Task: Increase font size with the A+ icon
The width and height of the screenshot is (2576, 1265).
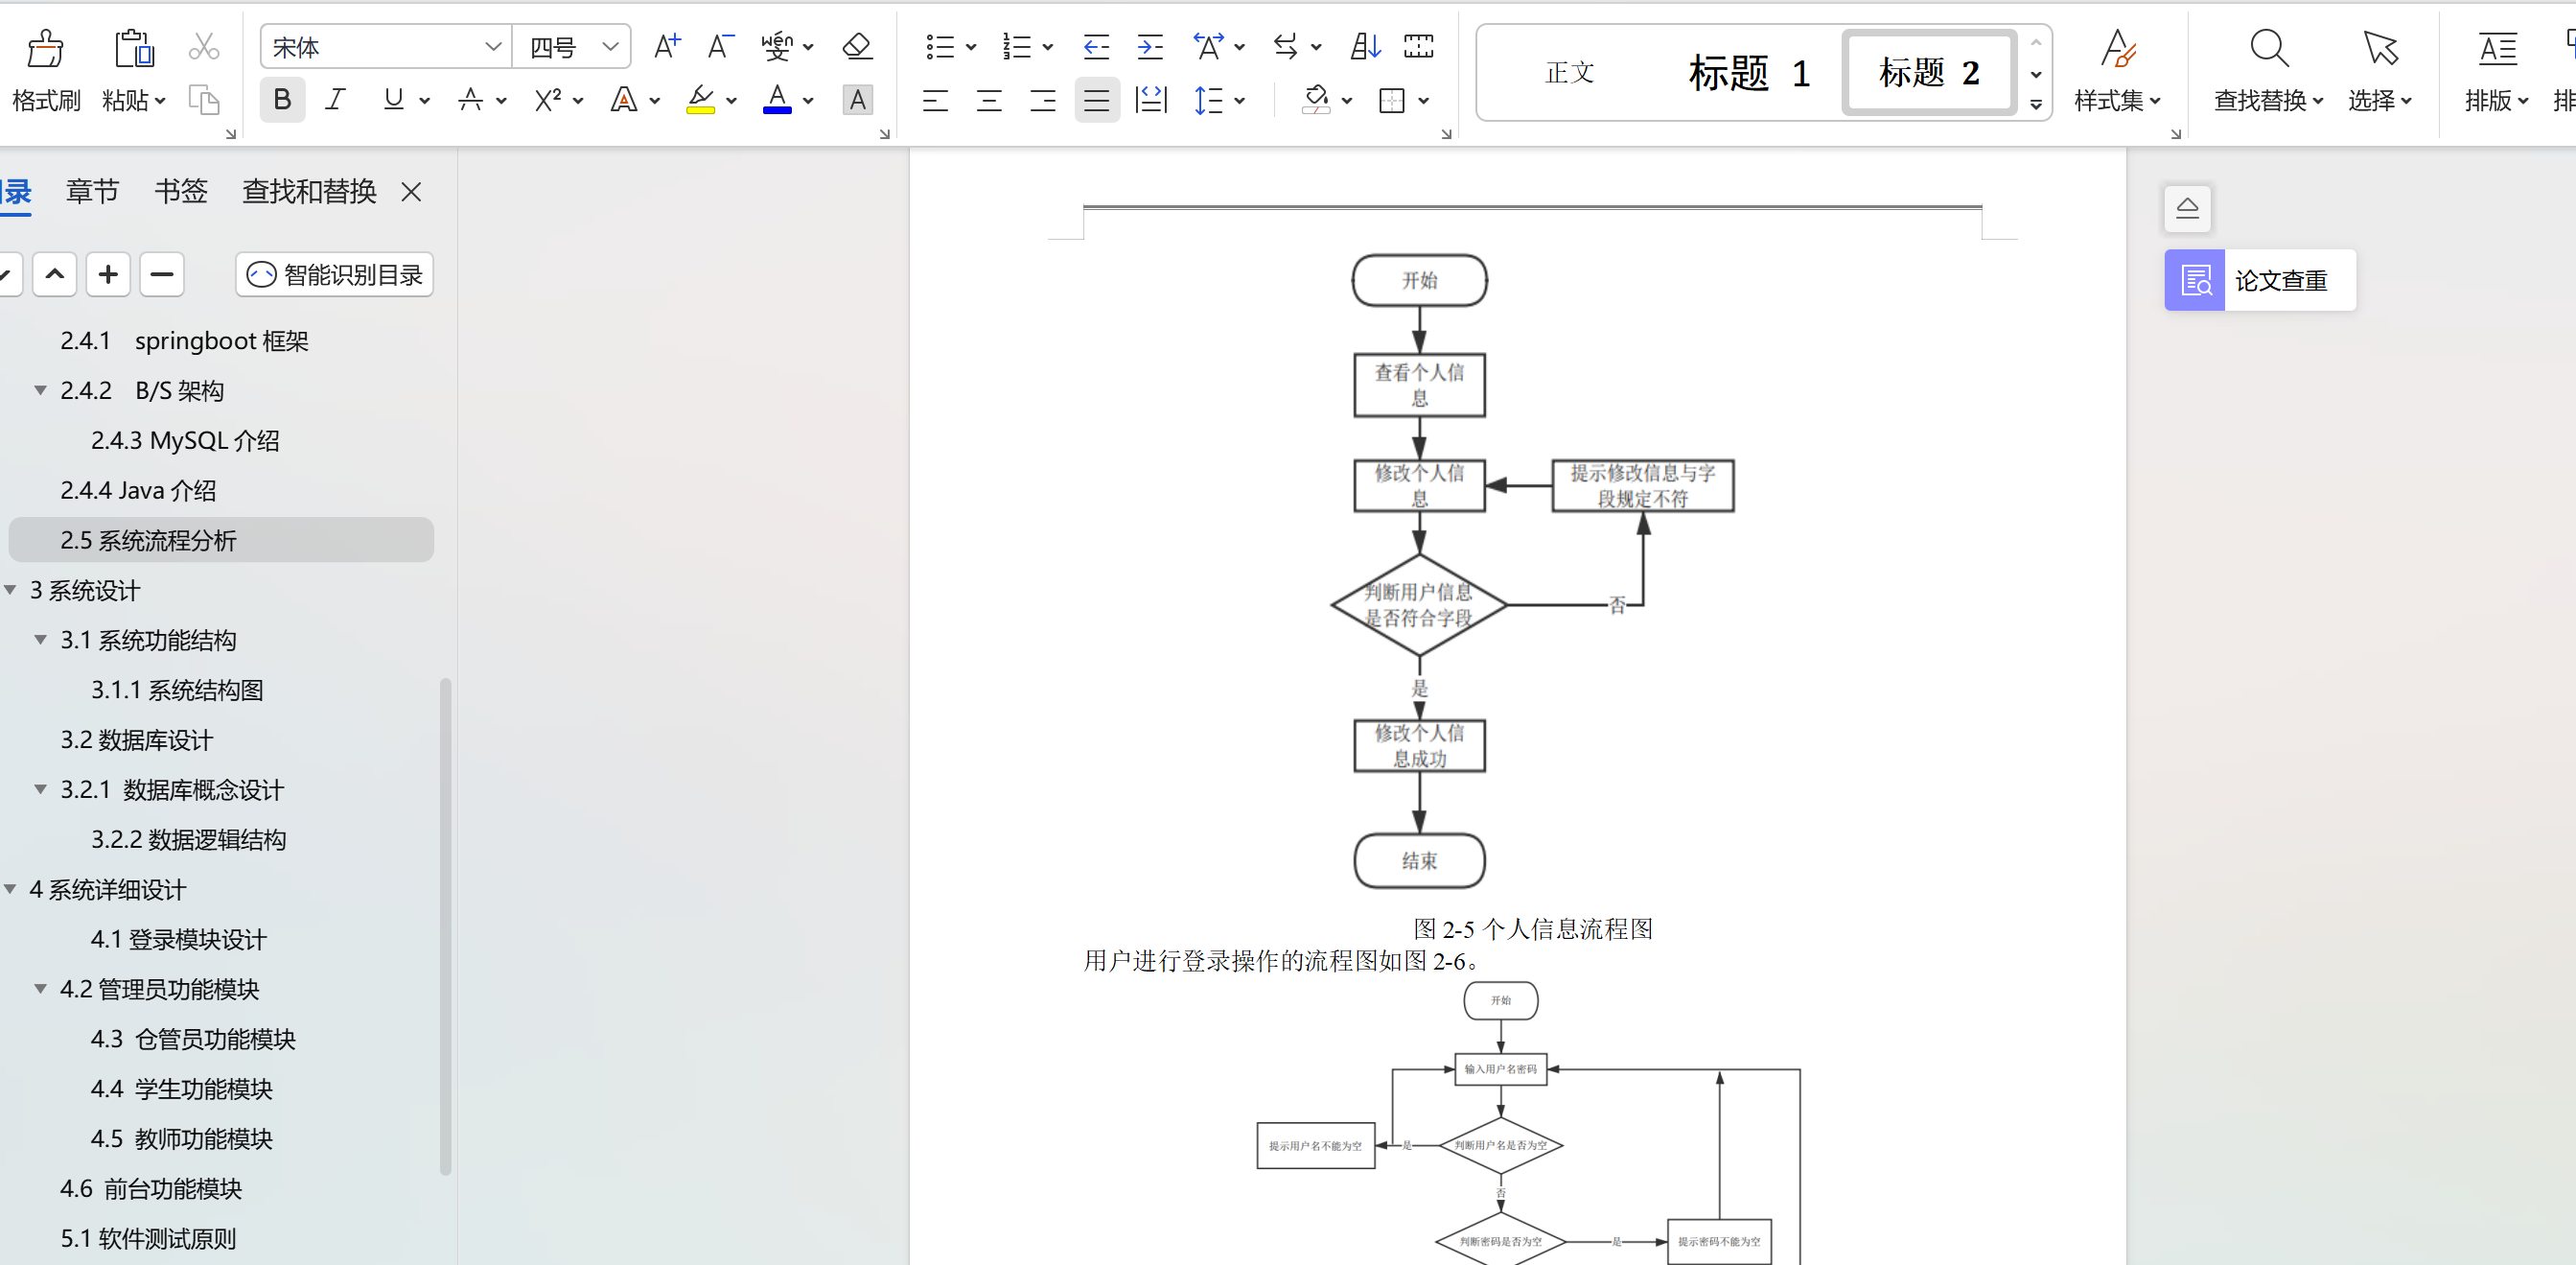Action: tap(666, 46)
